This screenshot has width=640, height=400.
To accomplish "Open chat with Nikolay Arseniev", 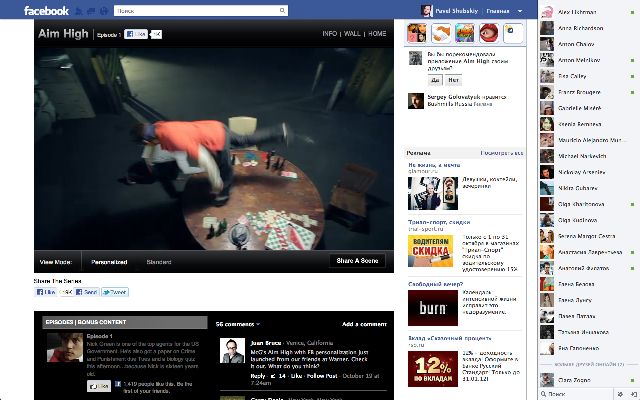I will (x=587, y=172).
